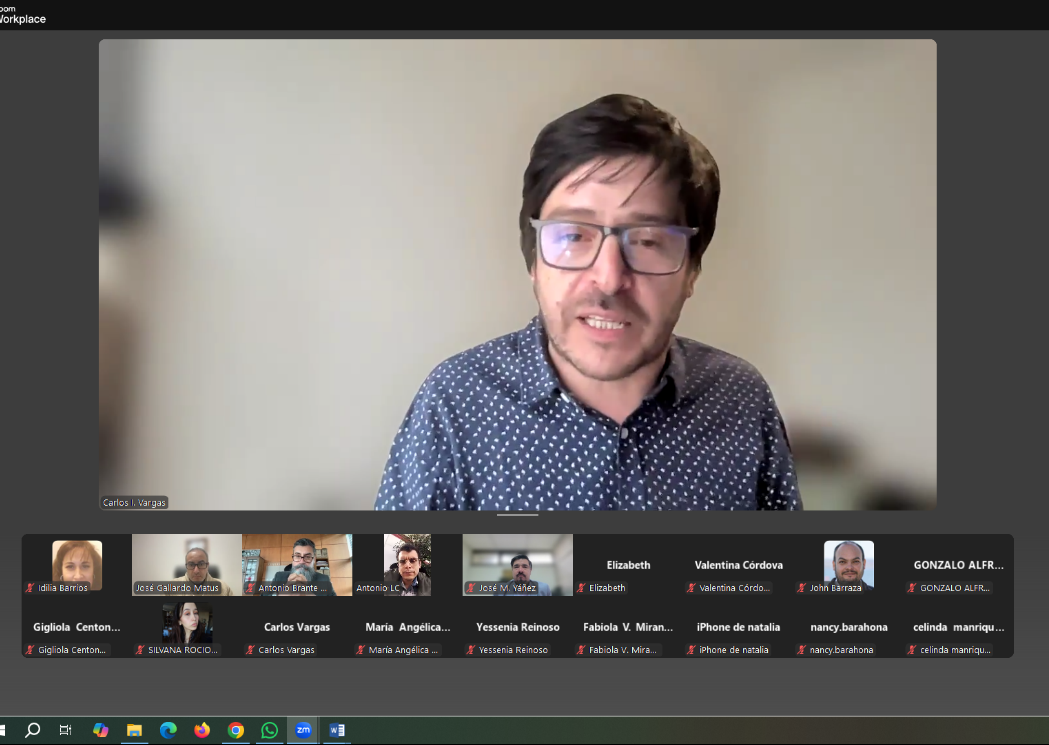Image resolution: width=1049 pixels, height=745 pixels.
Task: Click muted mic icon beside Gigliola Centon...
Action: click(29, 649)
